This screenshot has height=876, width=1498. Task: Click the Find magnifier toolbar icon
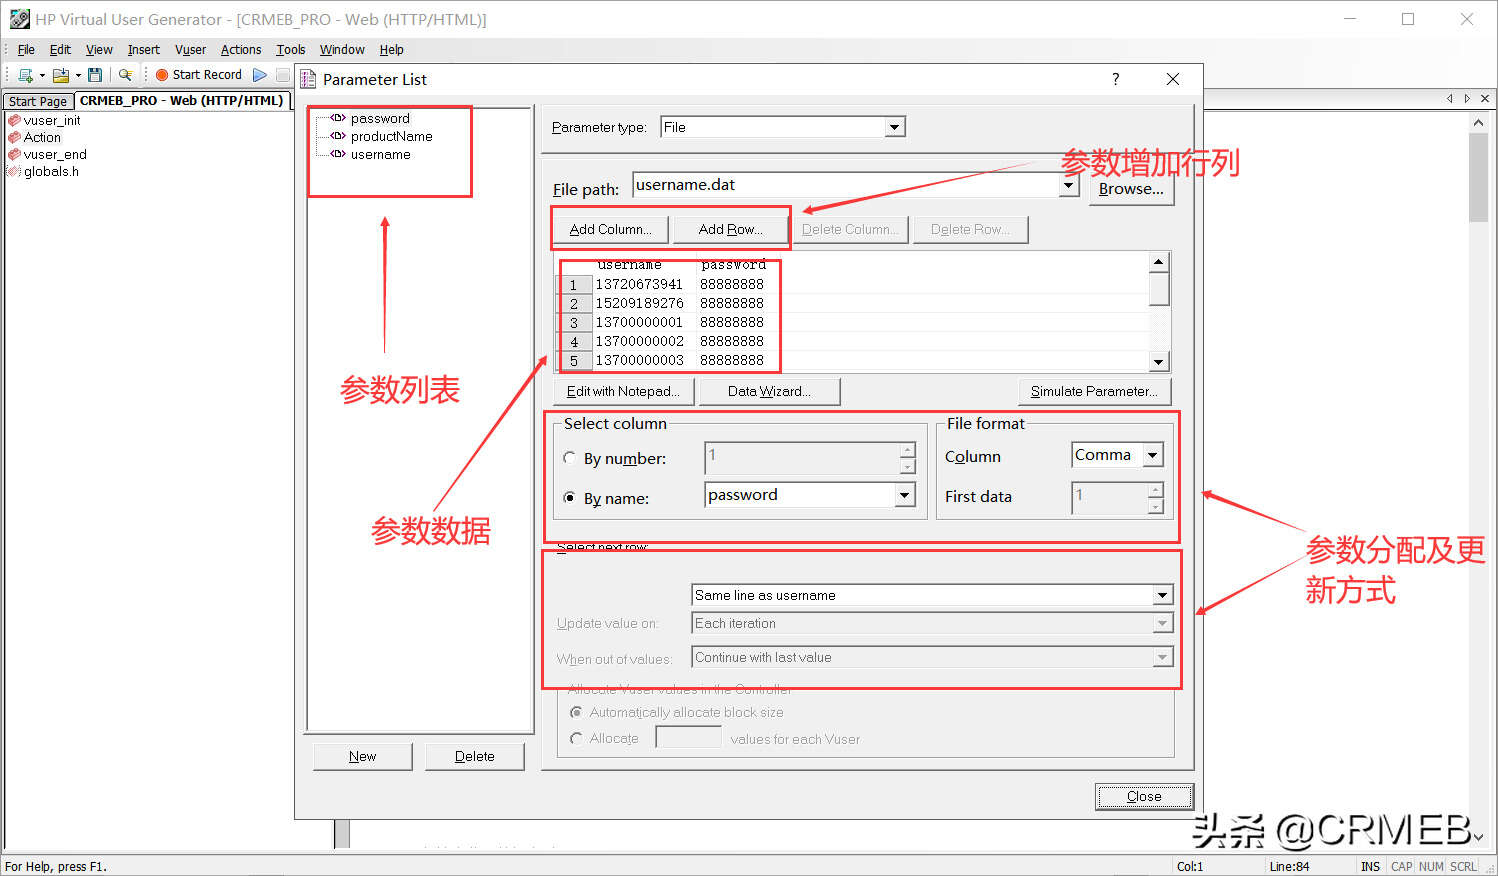pos(125,75)
